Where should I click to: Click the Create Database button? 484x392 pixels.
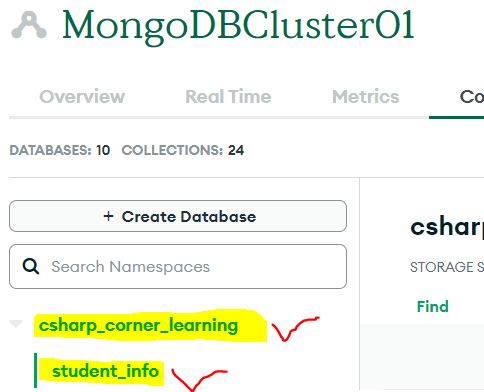(178, 216)
